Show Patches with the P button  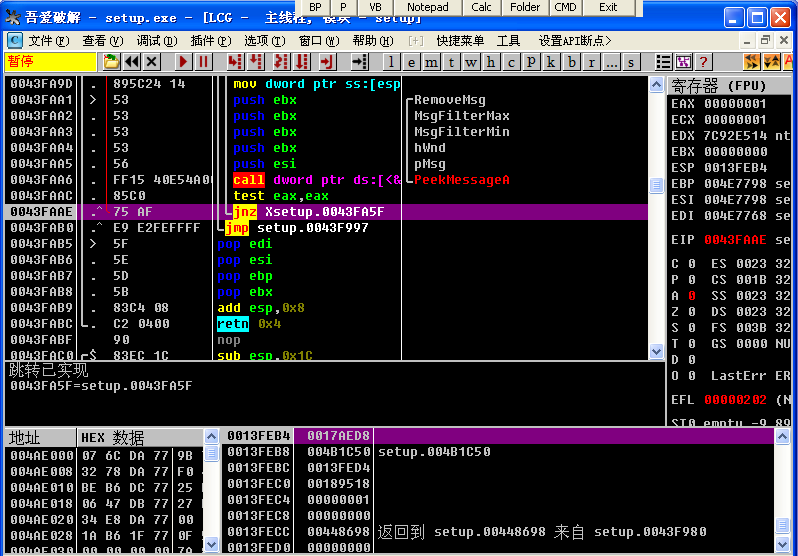(x=531, y=62)
